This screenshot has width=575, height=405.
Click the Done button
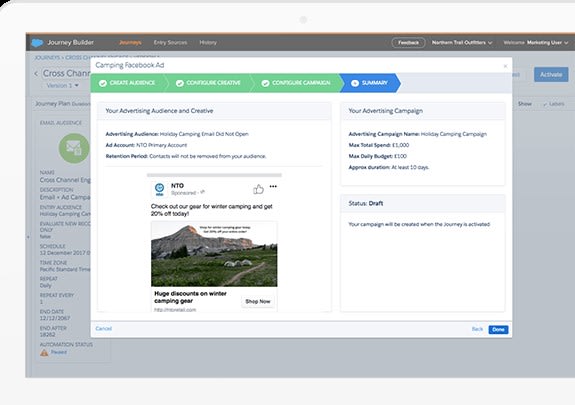coord(498,329)
